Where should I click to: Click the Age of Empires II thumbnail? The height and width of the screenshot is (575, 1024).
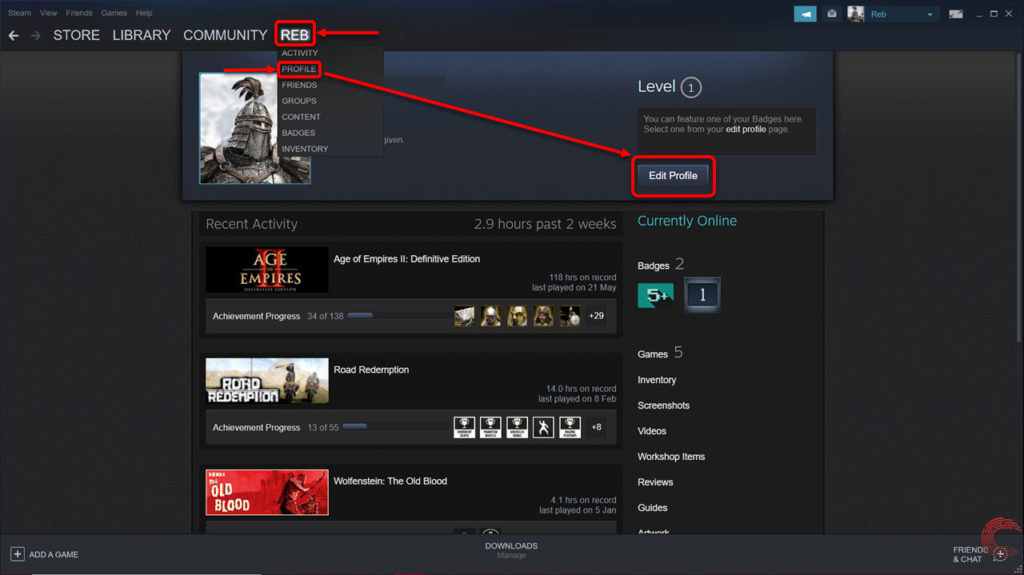(267, 270)
